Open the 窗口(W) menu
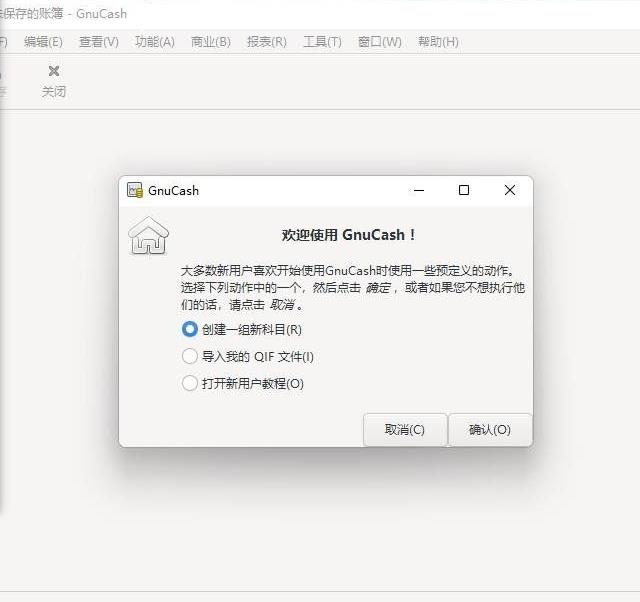 [x=379, y=42]
